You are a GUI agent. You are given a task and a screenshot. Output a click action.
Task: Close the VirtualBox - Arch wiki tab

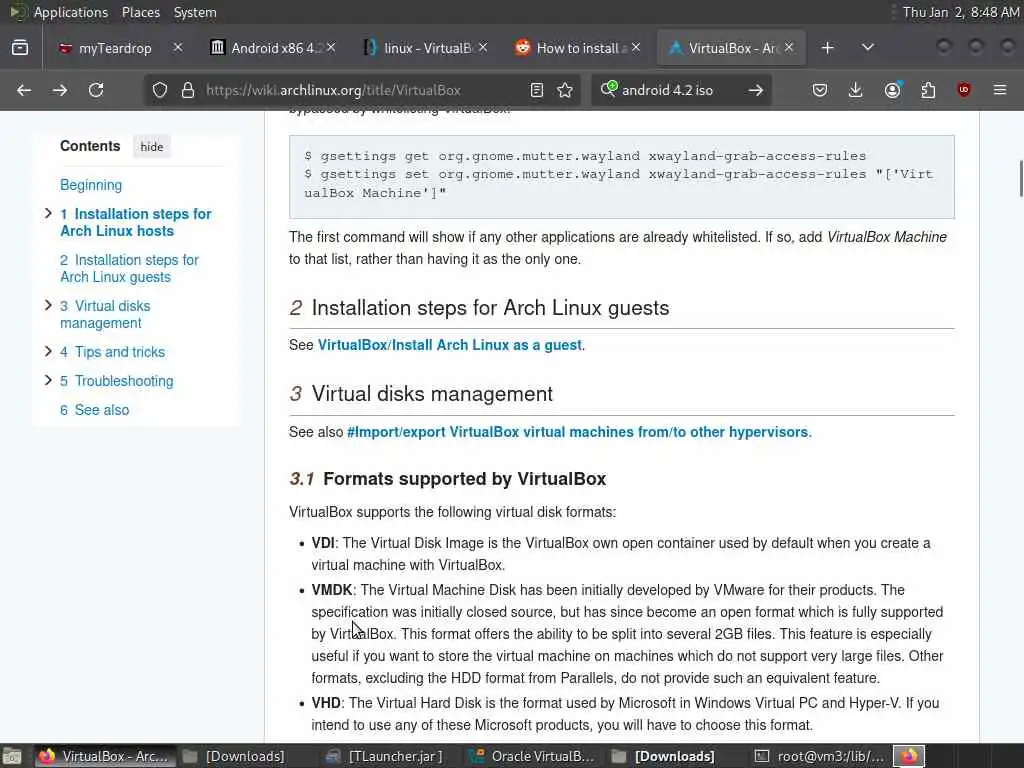(789, 48)
